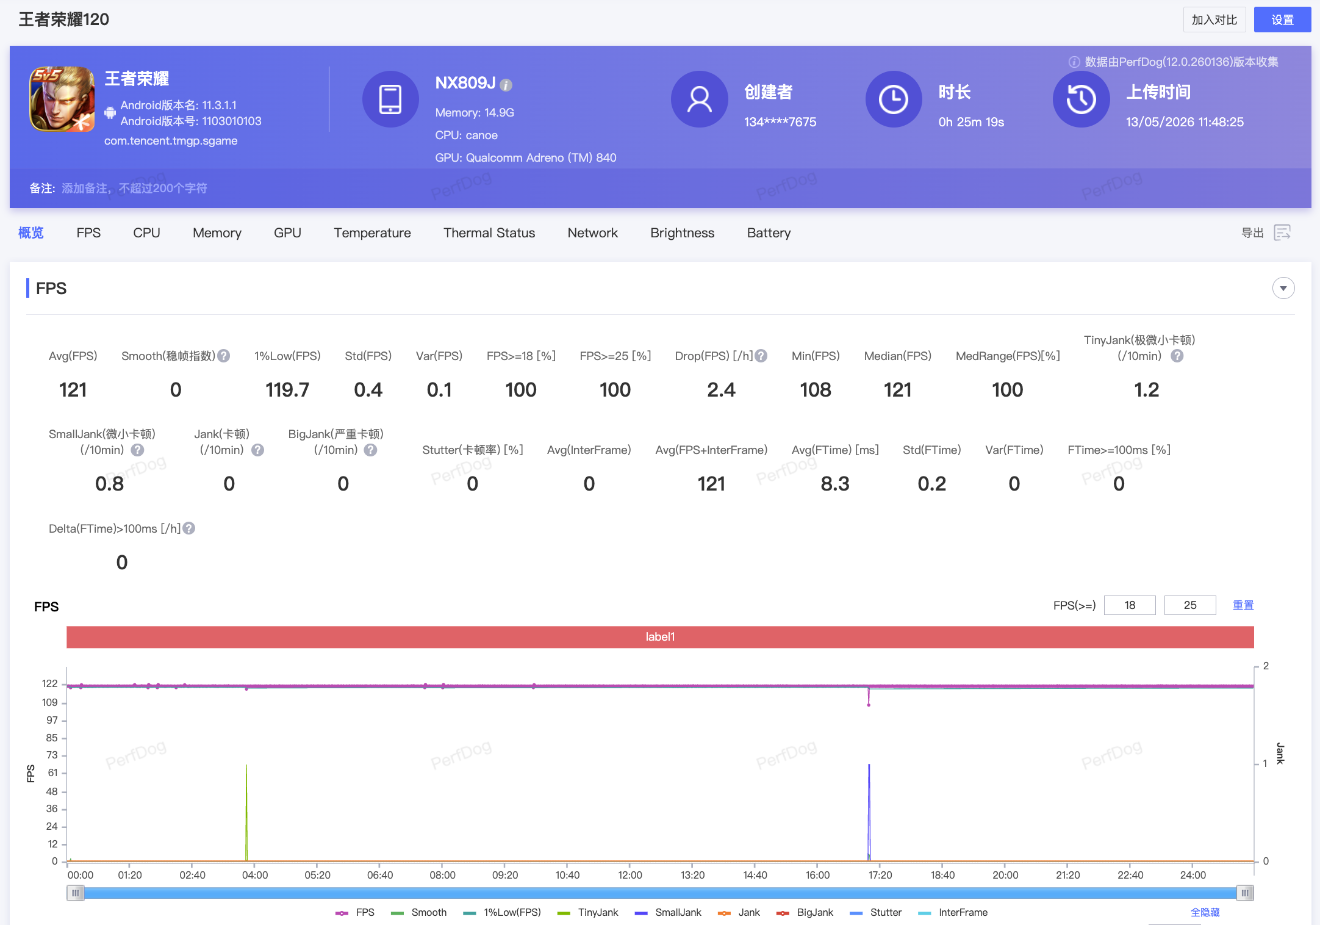This screenshot has height=925, width=1320.
Task: Click the 导出 export link
Action: (1252, 233)
